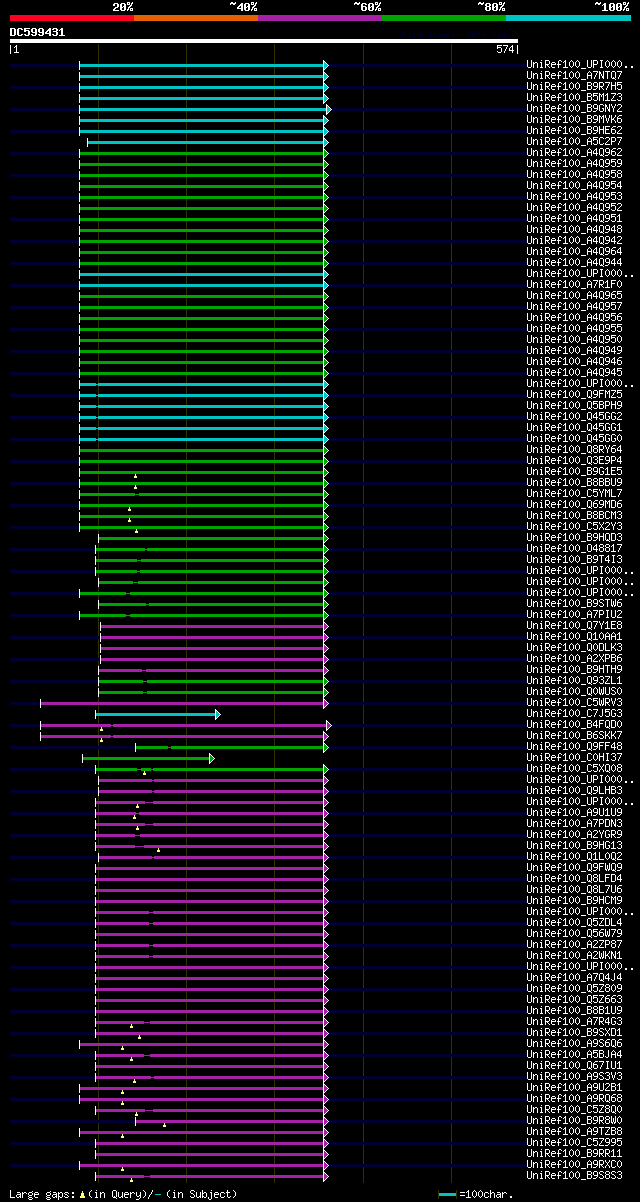The image size is (640, 1202).
Task: Open UniRef100_C5X2Y3 hit
Action: tap(574, 526)
